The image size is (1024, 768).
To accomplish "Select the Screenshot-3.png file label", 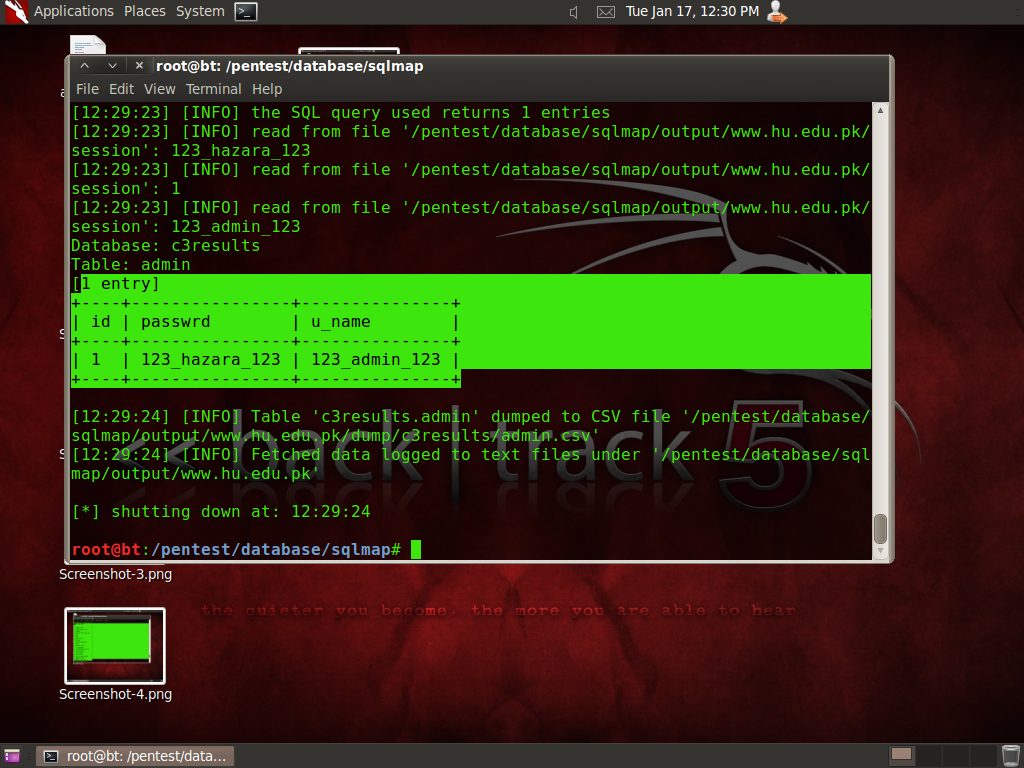I will (116, 574).
